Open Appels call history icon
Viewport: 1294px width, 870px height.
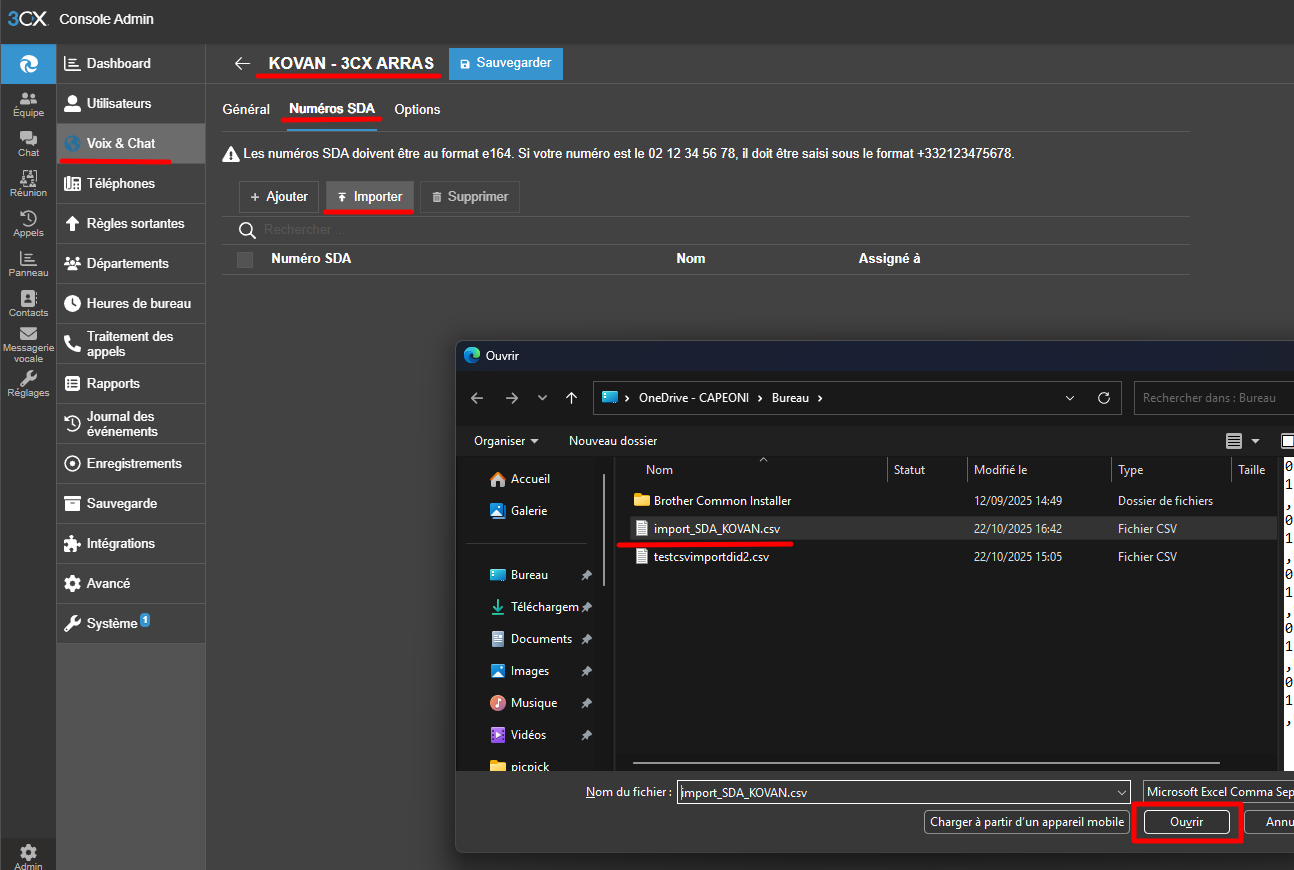[x=28, y=224]
